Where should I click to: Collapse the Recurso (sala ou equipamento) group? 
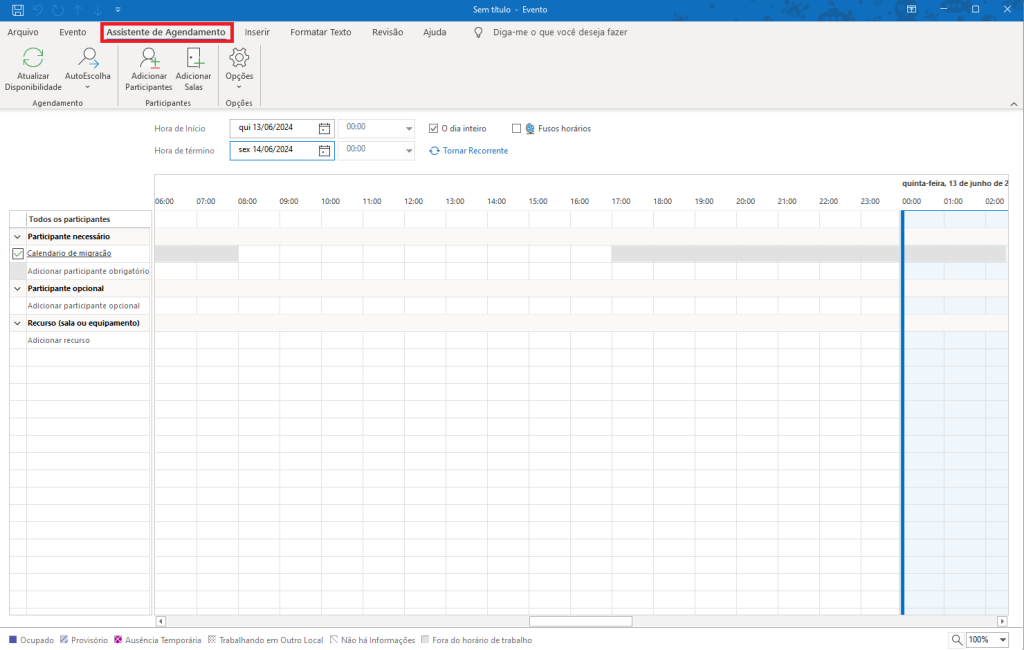(x=17, y=323)
